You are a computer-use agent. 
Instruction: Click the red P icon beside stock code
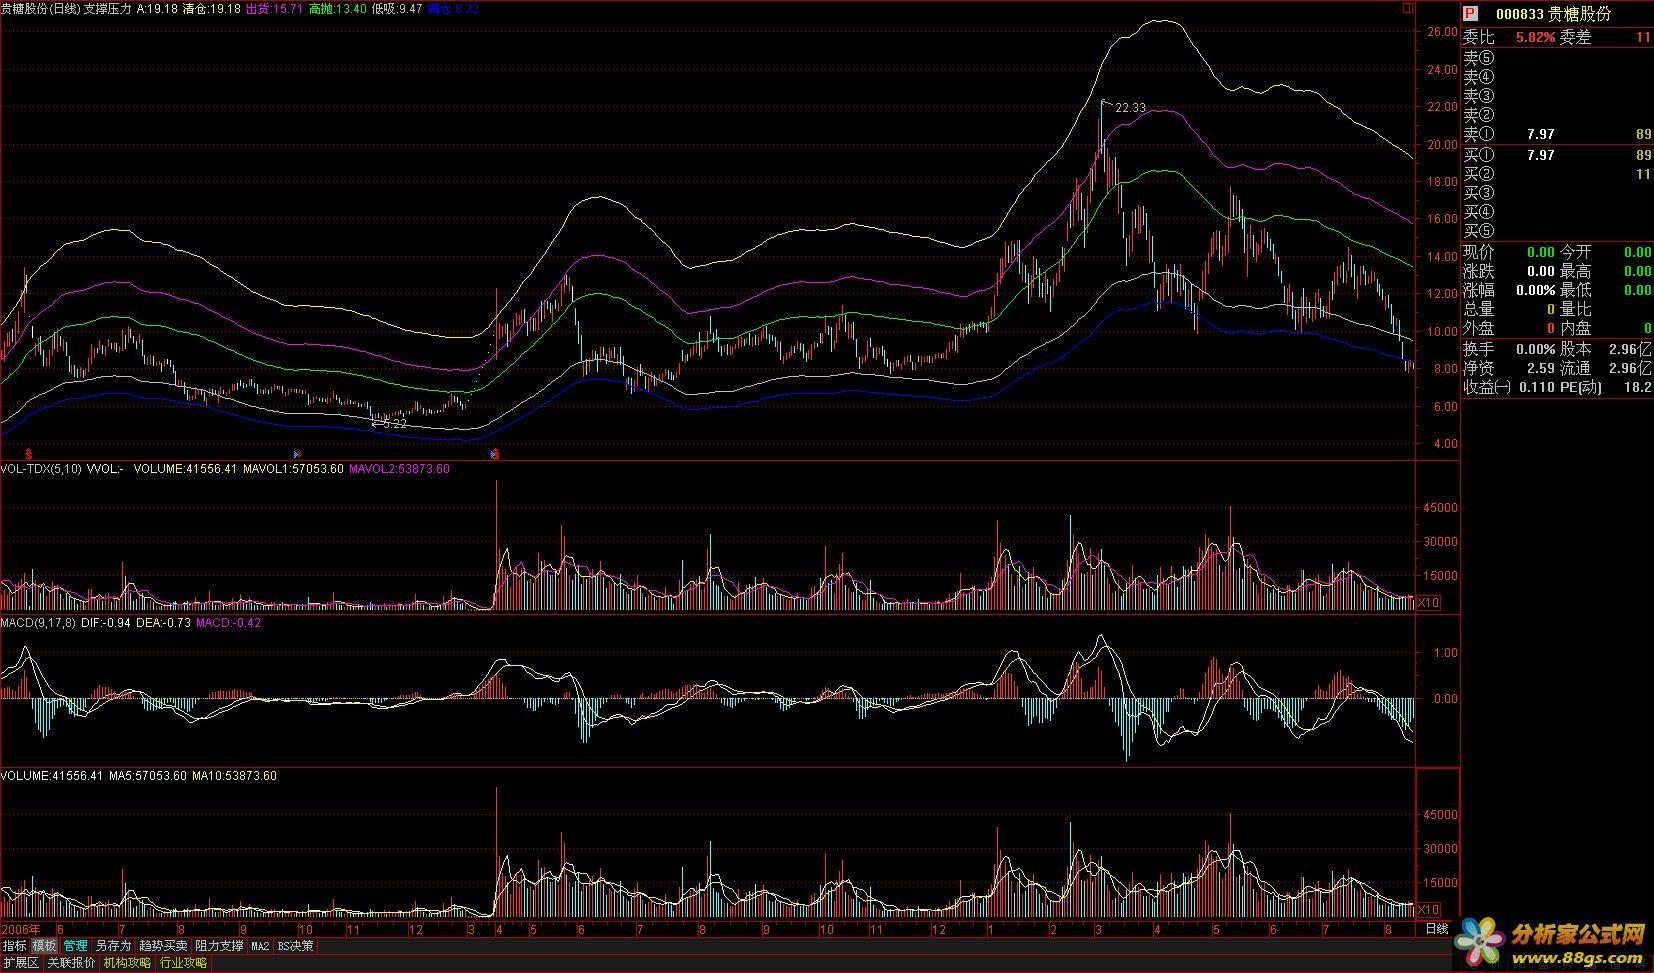(1470, 14)
